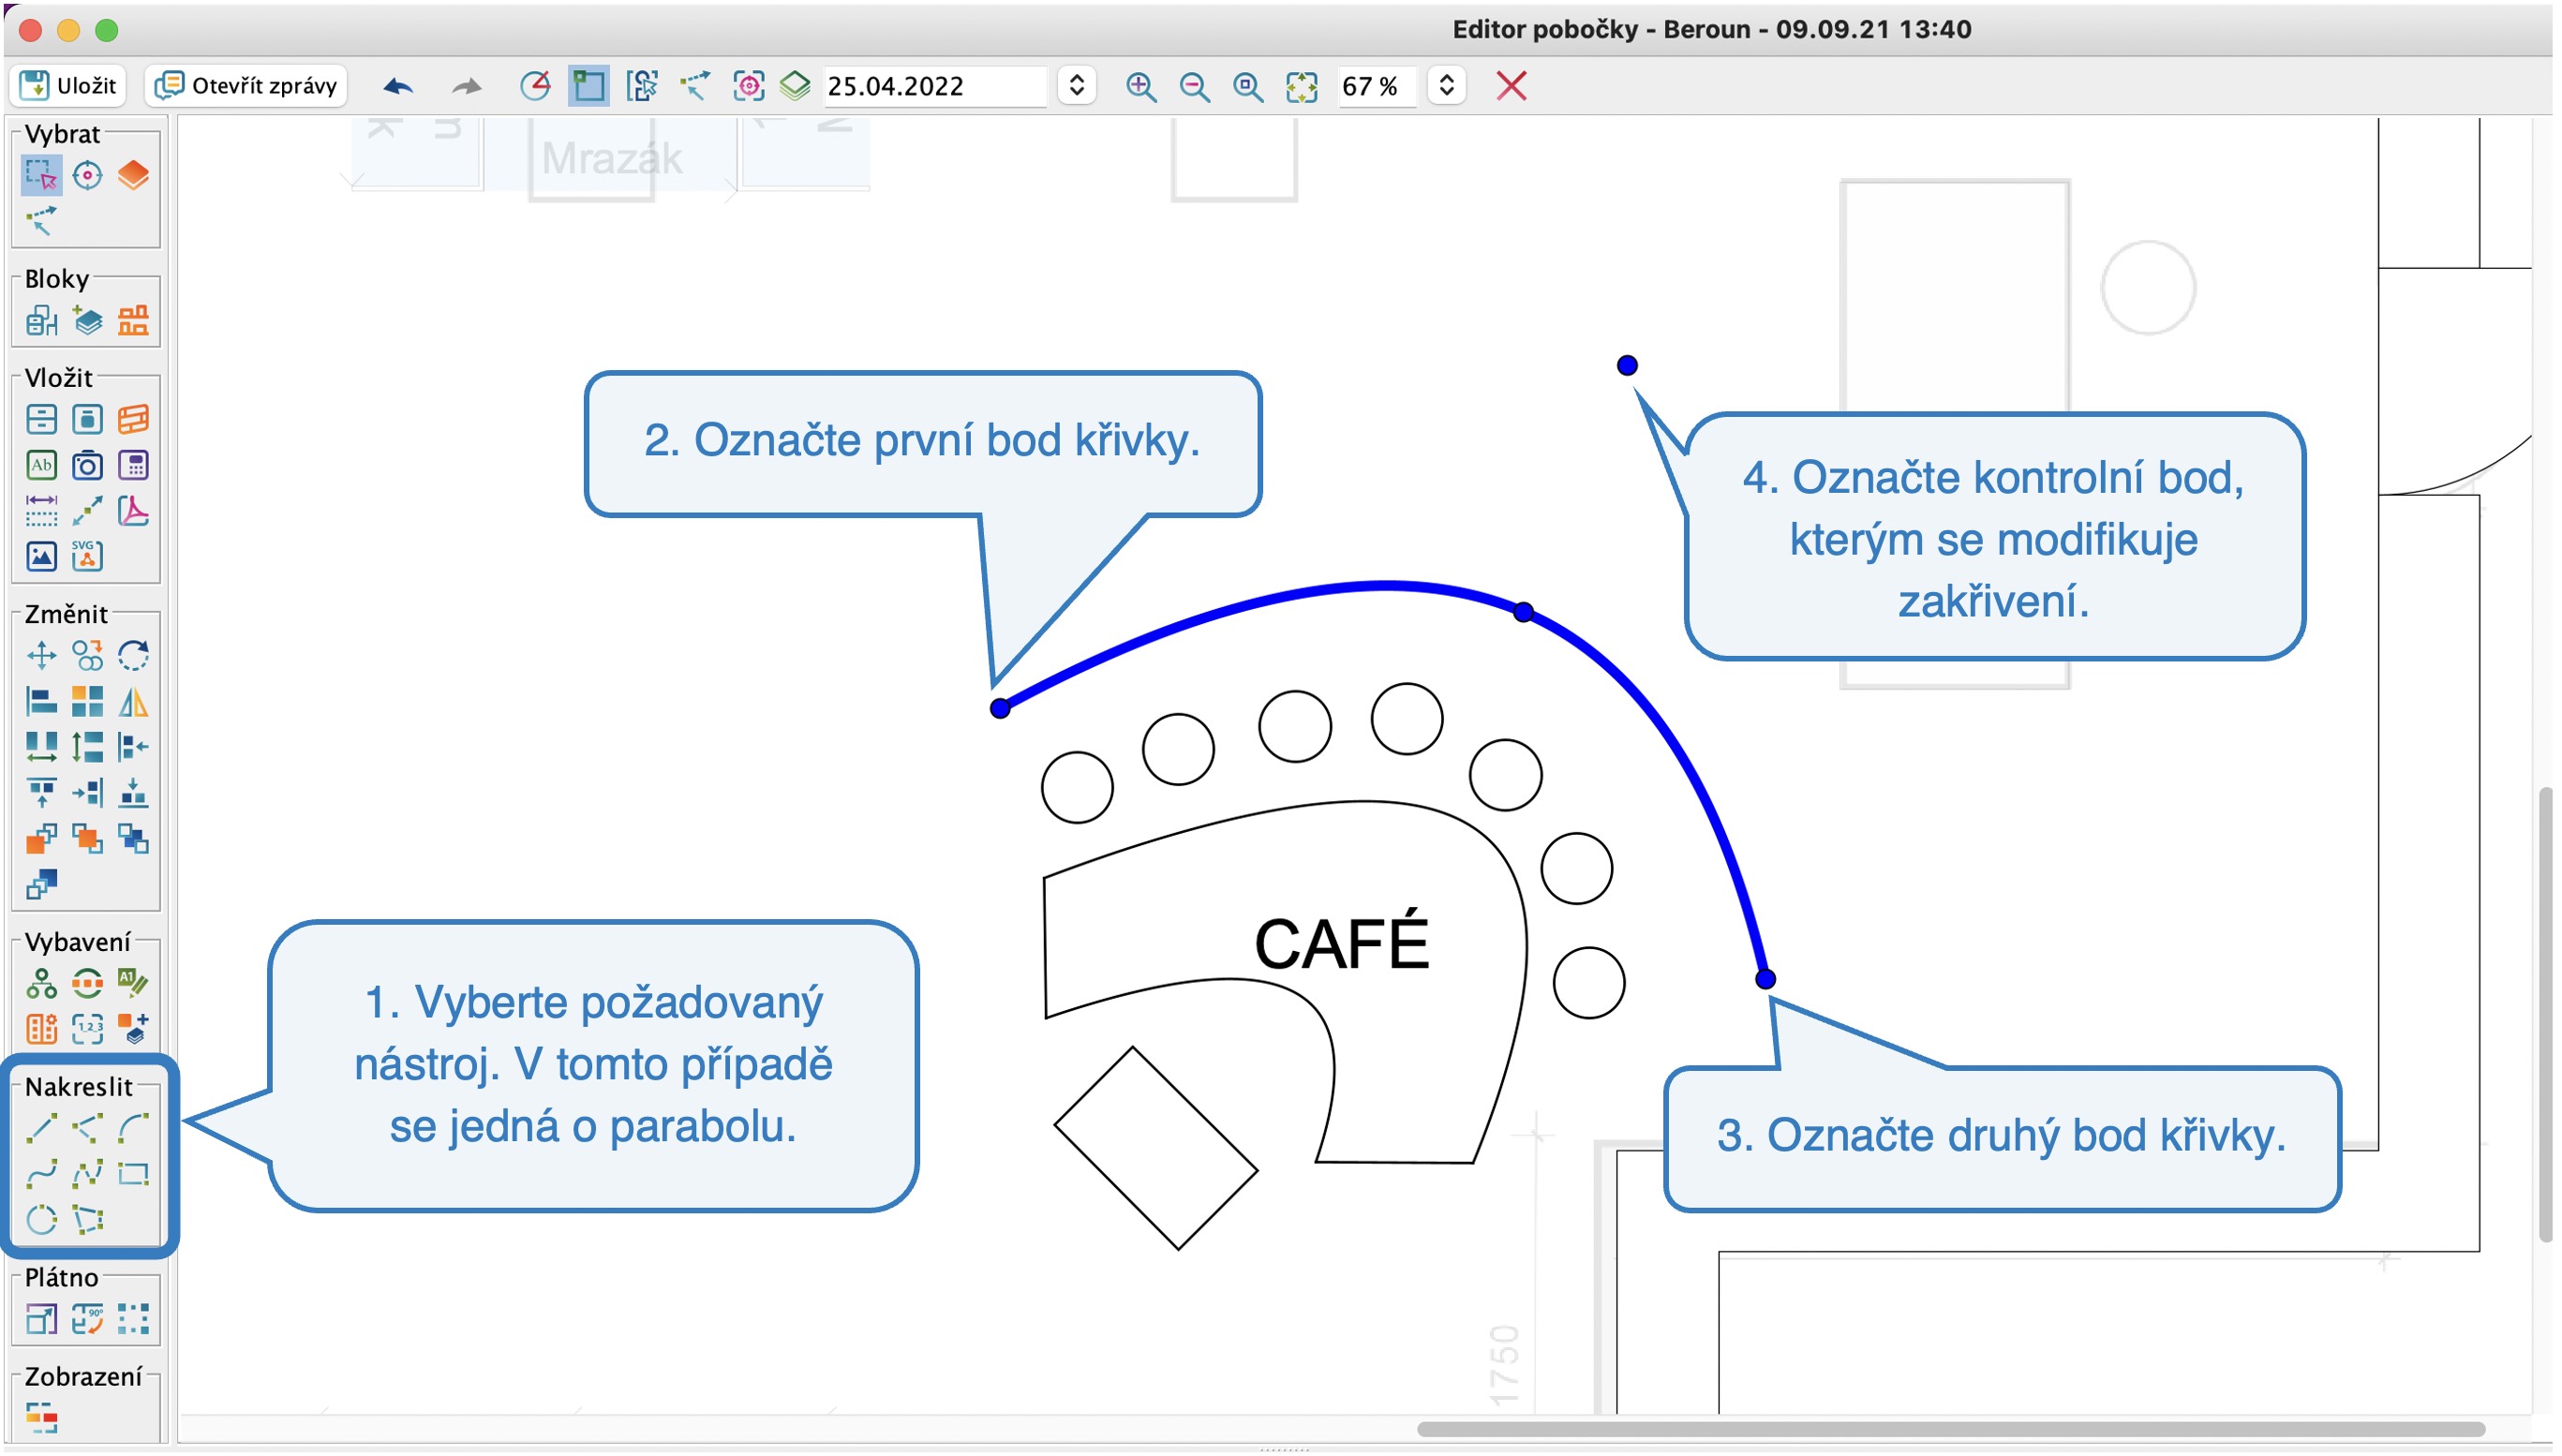Insert an SVG graphic icon
The width and height of the screenshot is (2562, 1456).
[x=87, y=557]
